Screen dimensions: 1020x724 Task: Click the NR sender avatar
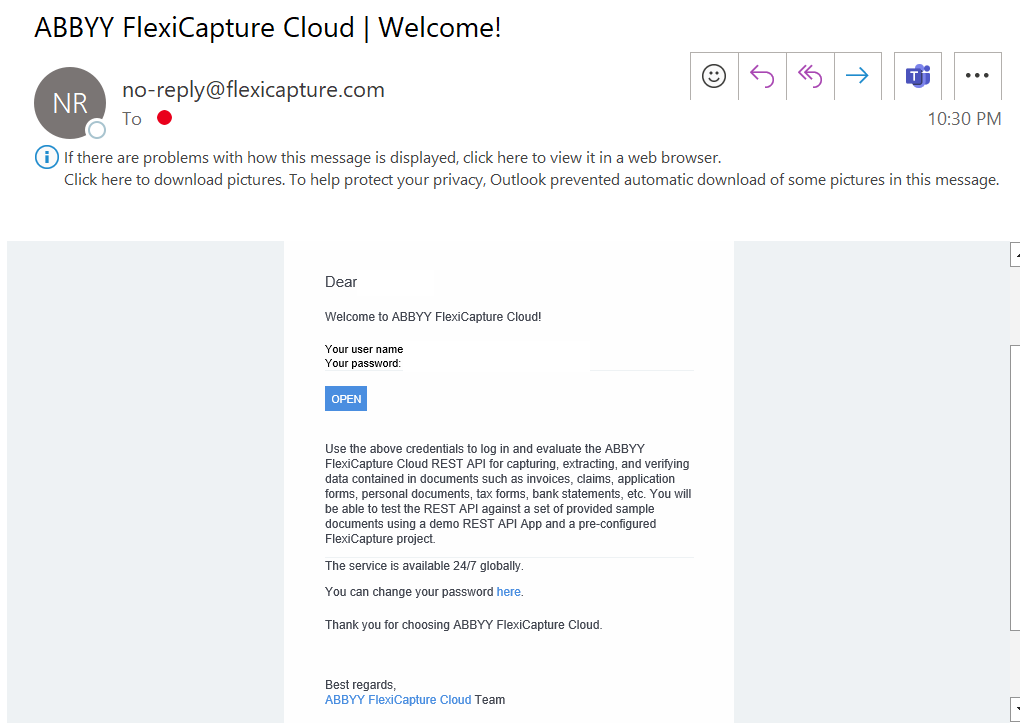tap(70, 103)
